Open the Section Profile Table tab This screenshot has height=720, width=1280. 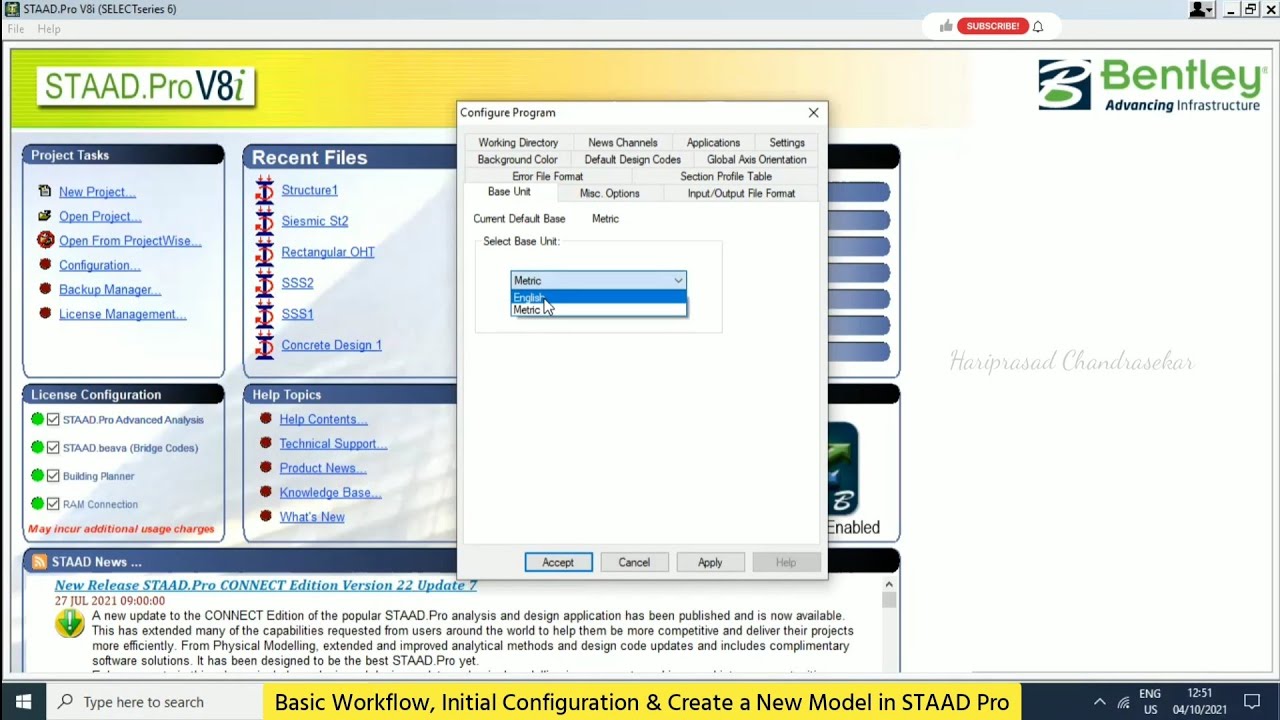click(726, 177)
